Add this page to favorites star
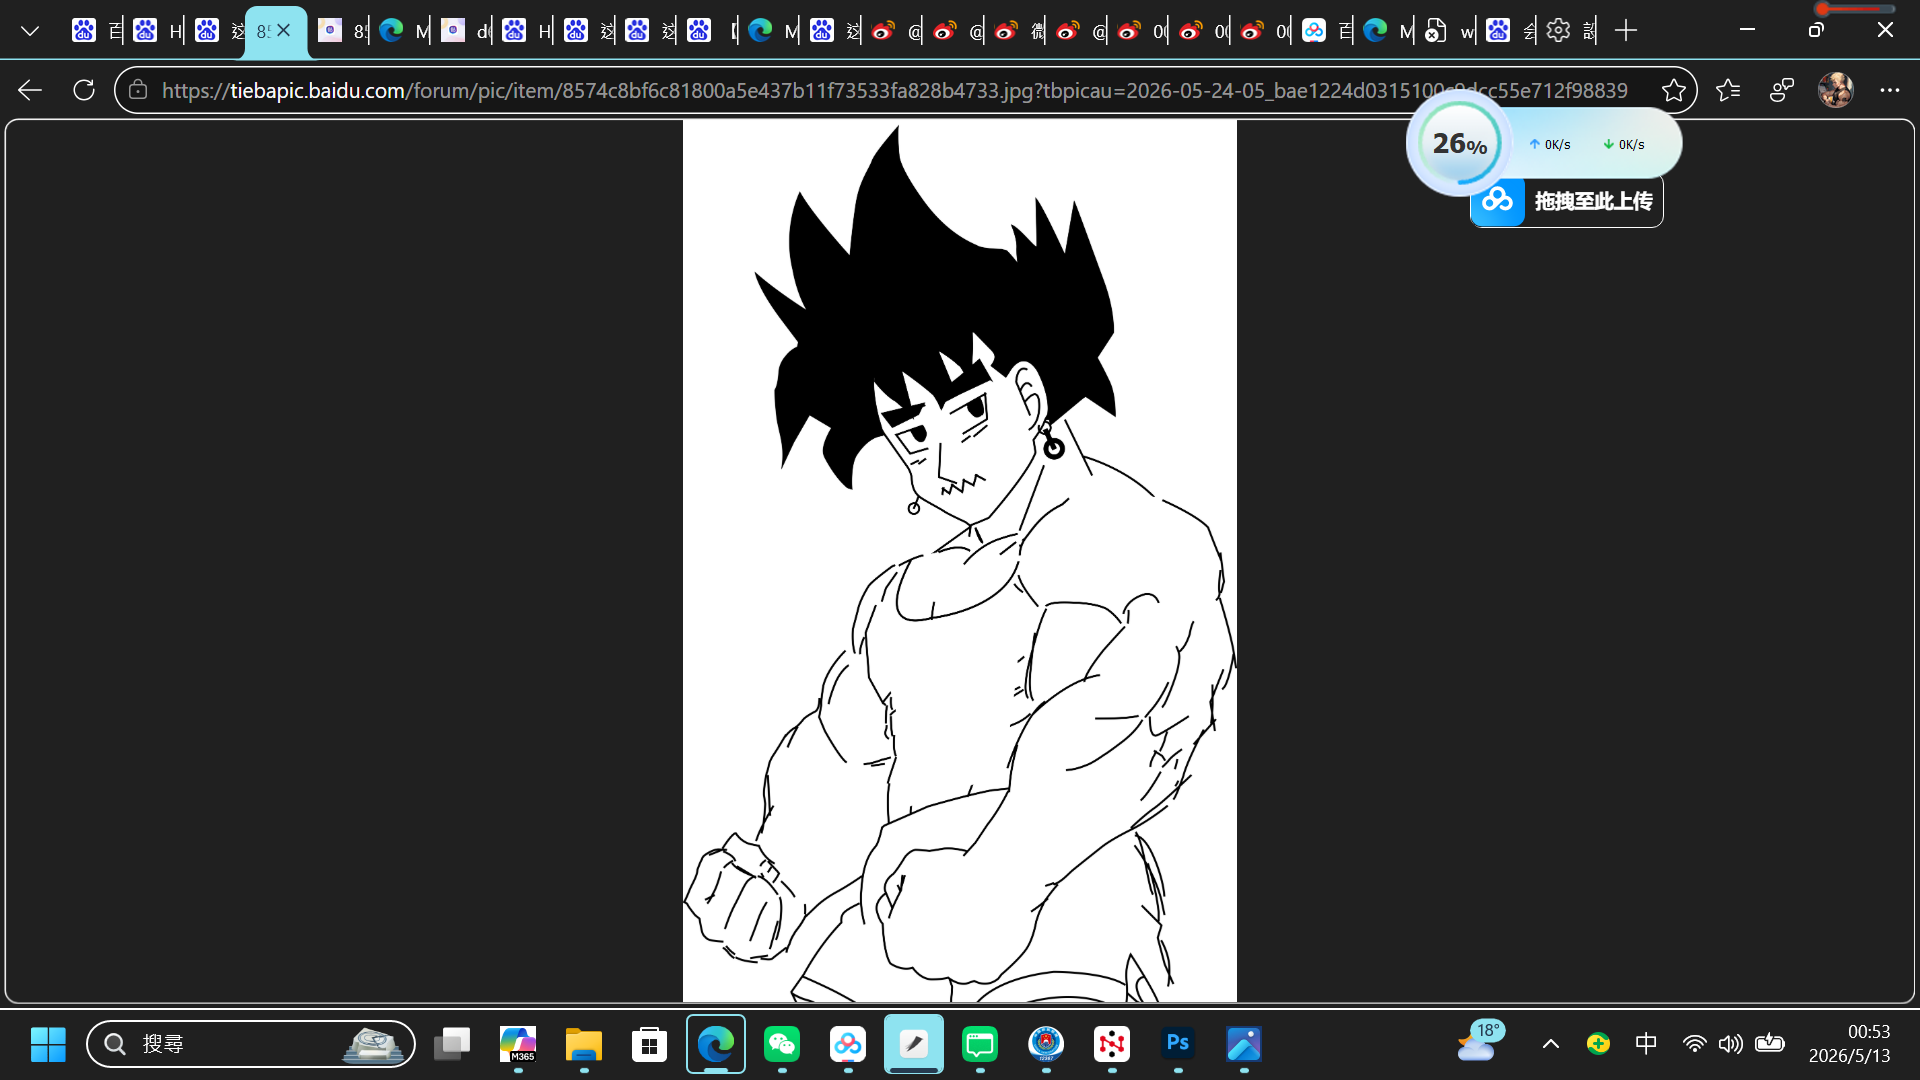Viewport: 1920px width, 1080px height. 1673,90
